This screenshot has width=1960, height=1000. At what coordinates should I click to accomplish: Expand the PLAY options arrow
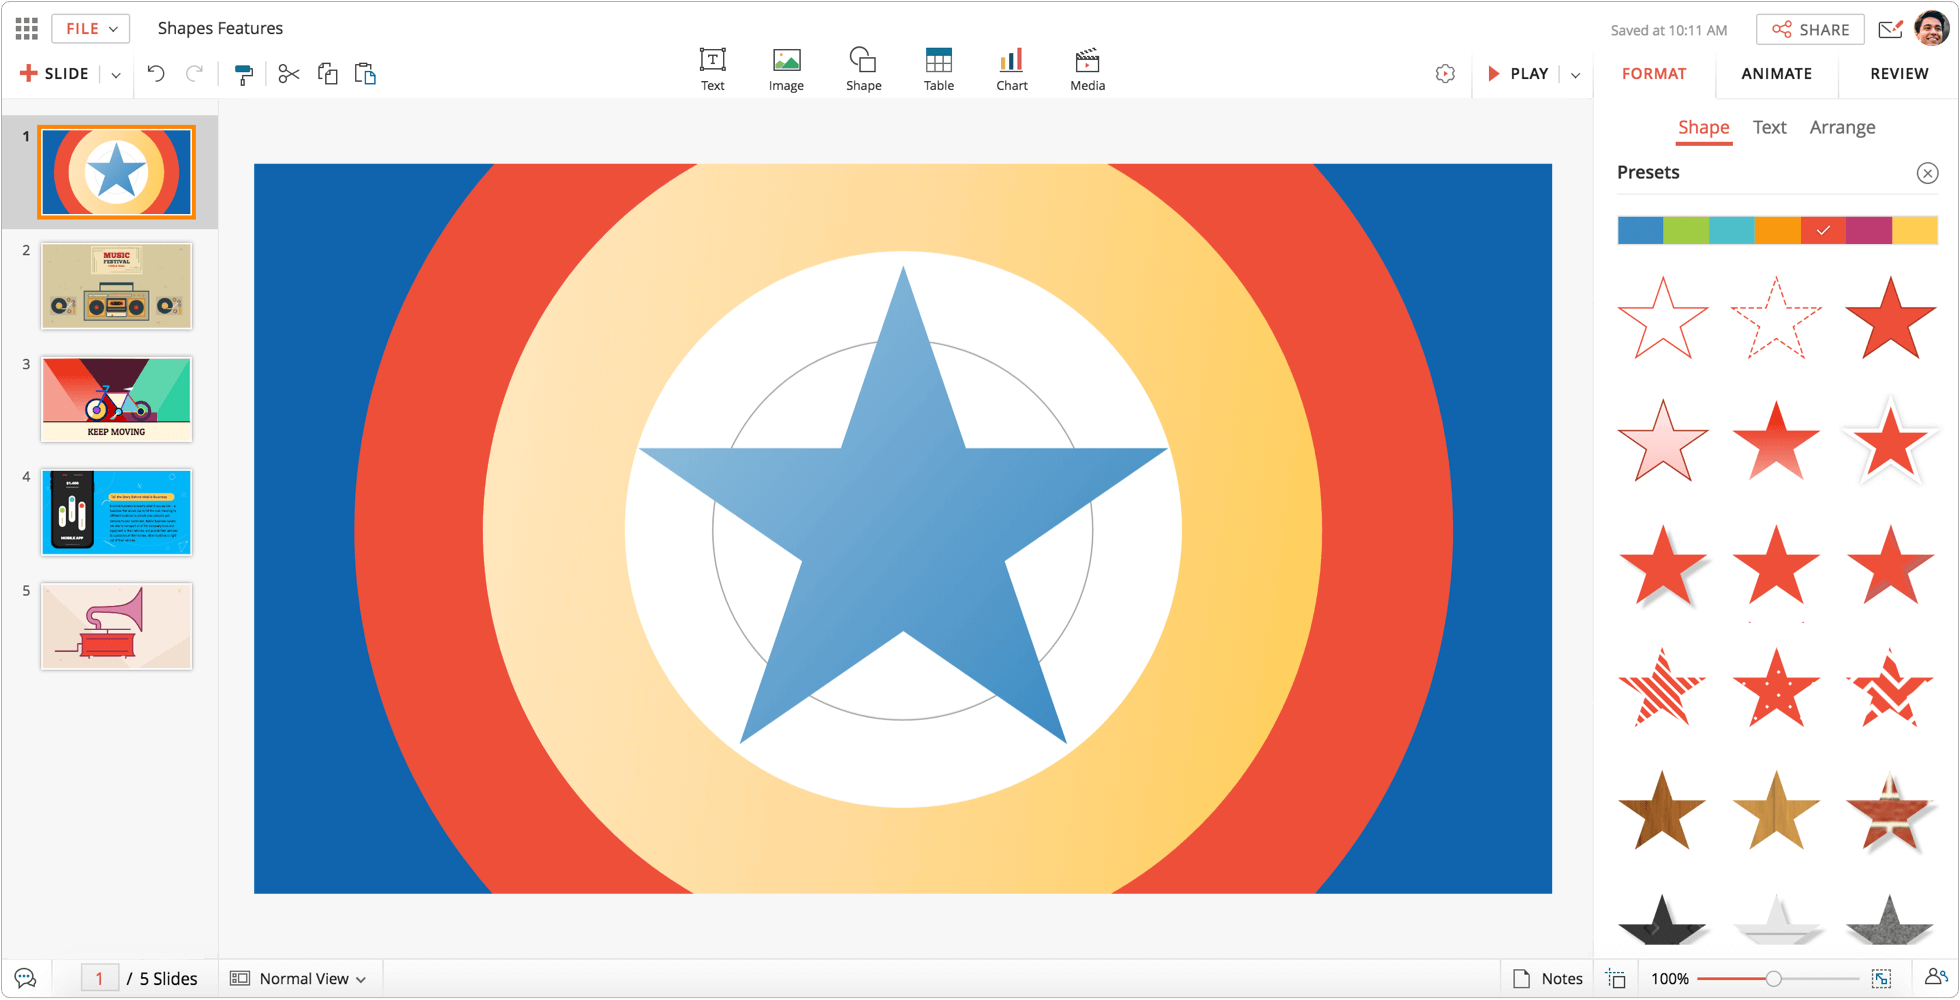(x=1575, y=74)
